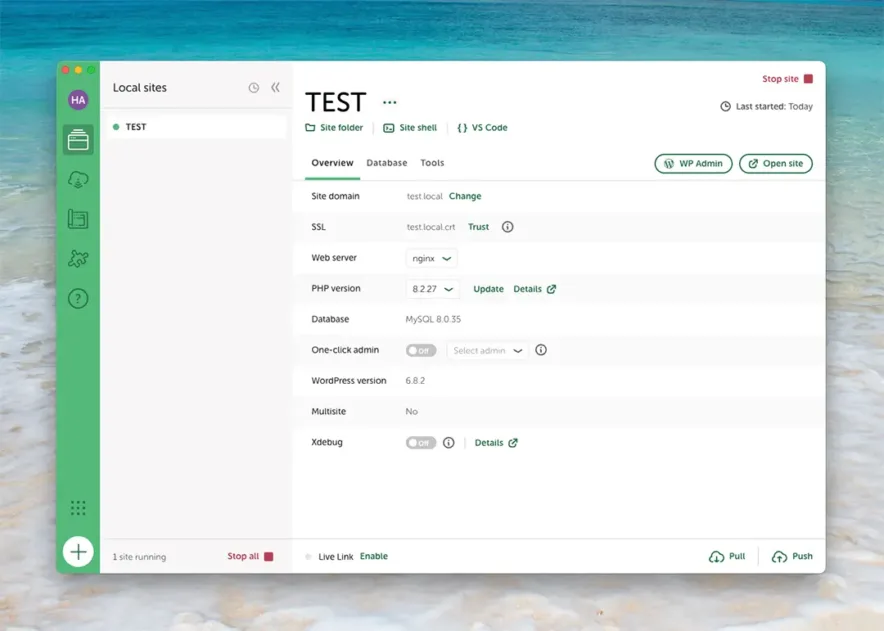Open the apps grid dots icon
Image resolution: width=884 pixels, height=631 pixels.
pyautogui.click(x=78, y=508)
